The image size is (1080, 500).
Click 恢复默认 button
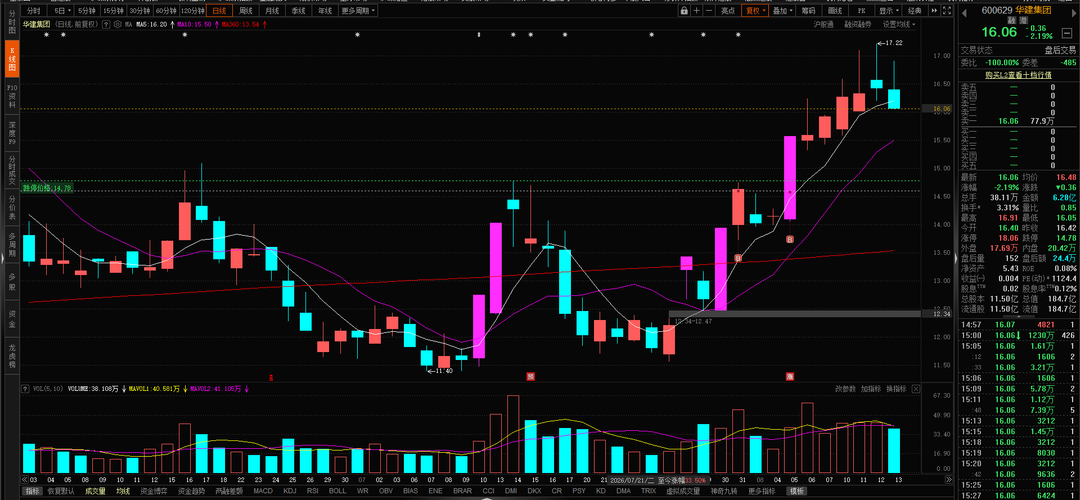click(x=62, y=491)
